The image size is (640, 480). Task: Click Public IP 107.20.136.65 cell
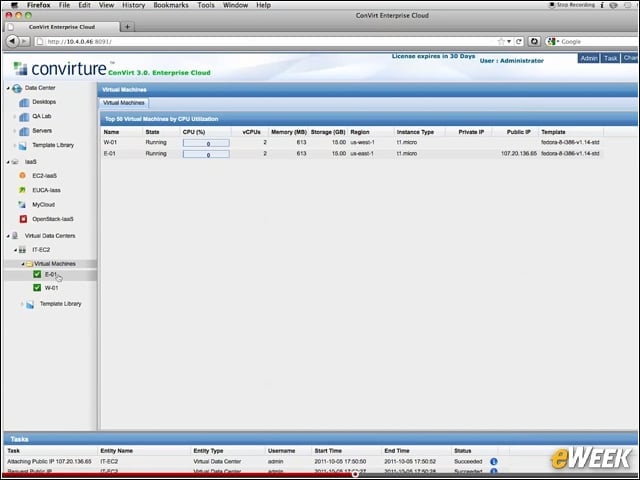coord(519,154)
